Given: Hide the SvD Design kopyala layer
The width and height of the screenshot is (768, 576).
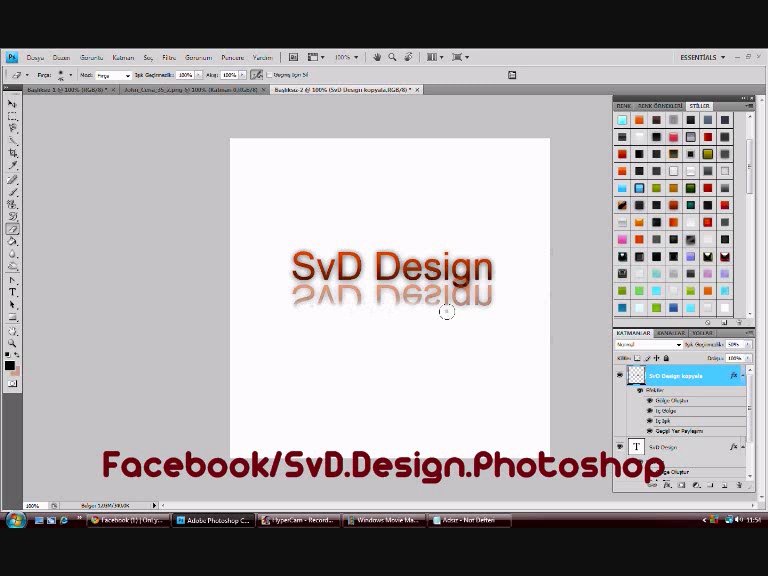Looking at the screenshot, I should pyautogui.click(x=620, y=375).
